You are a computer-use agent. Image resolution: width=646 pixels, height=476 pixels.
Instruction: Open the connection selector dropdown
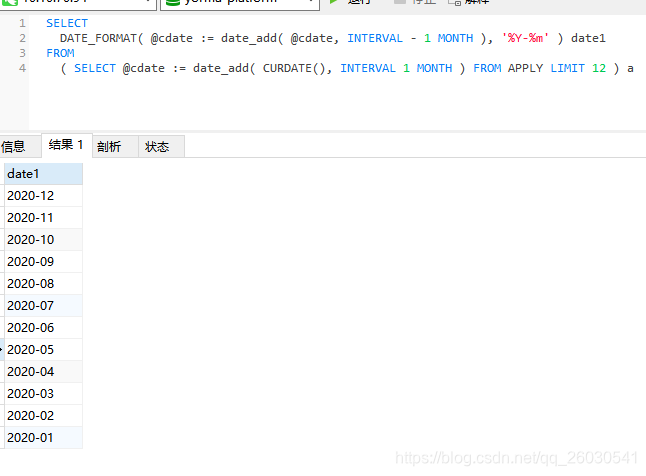click(78, 4)
